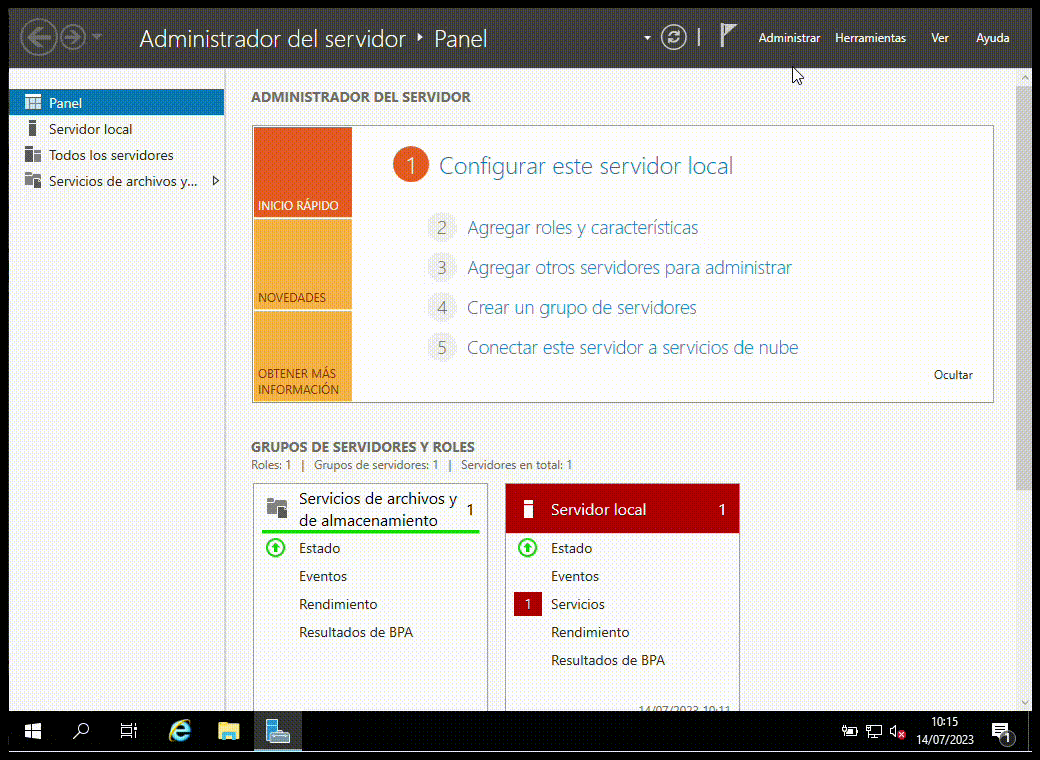Screen dimensions: 1040x760
Task: Open Servicios in the Servidor local tile
Action: coord(578,603)
